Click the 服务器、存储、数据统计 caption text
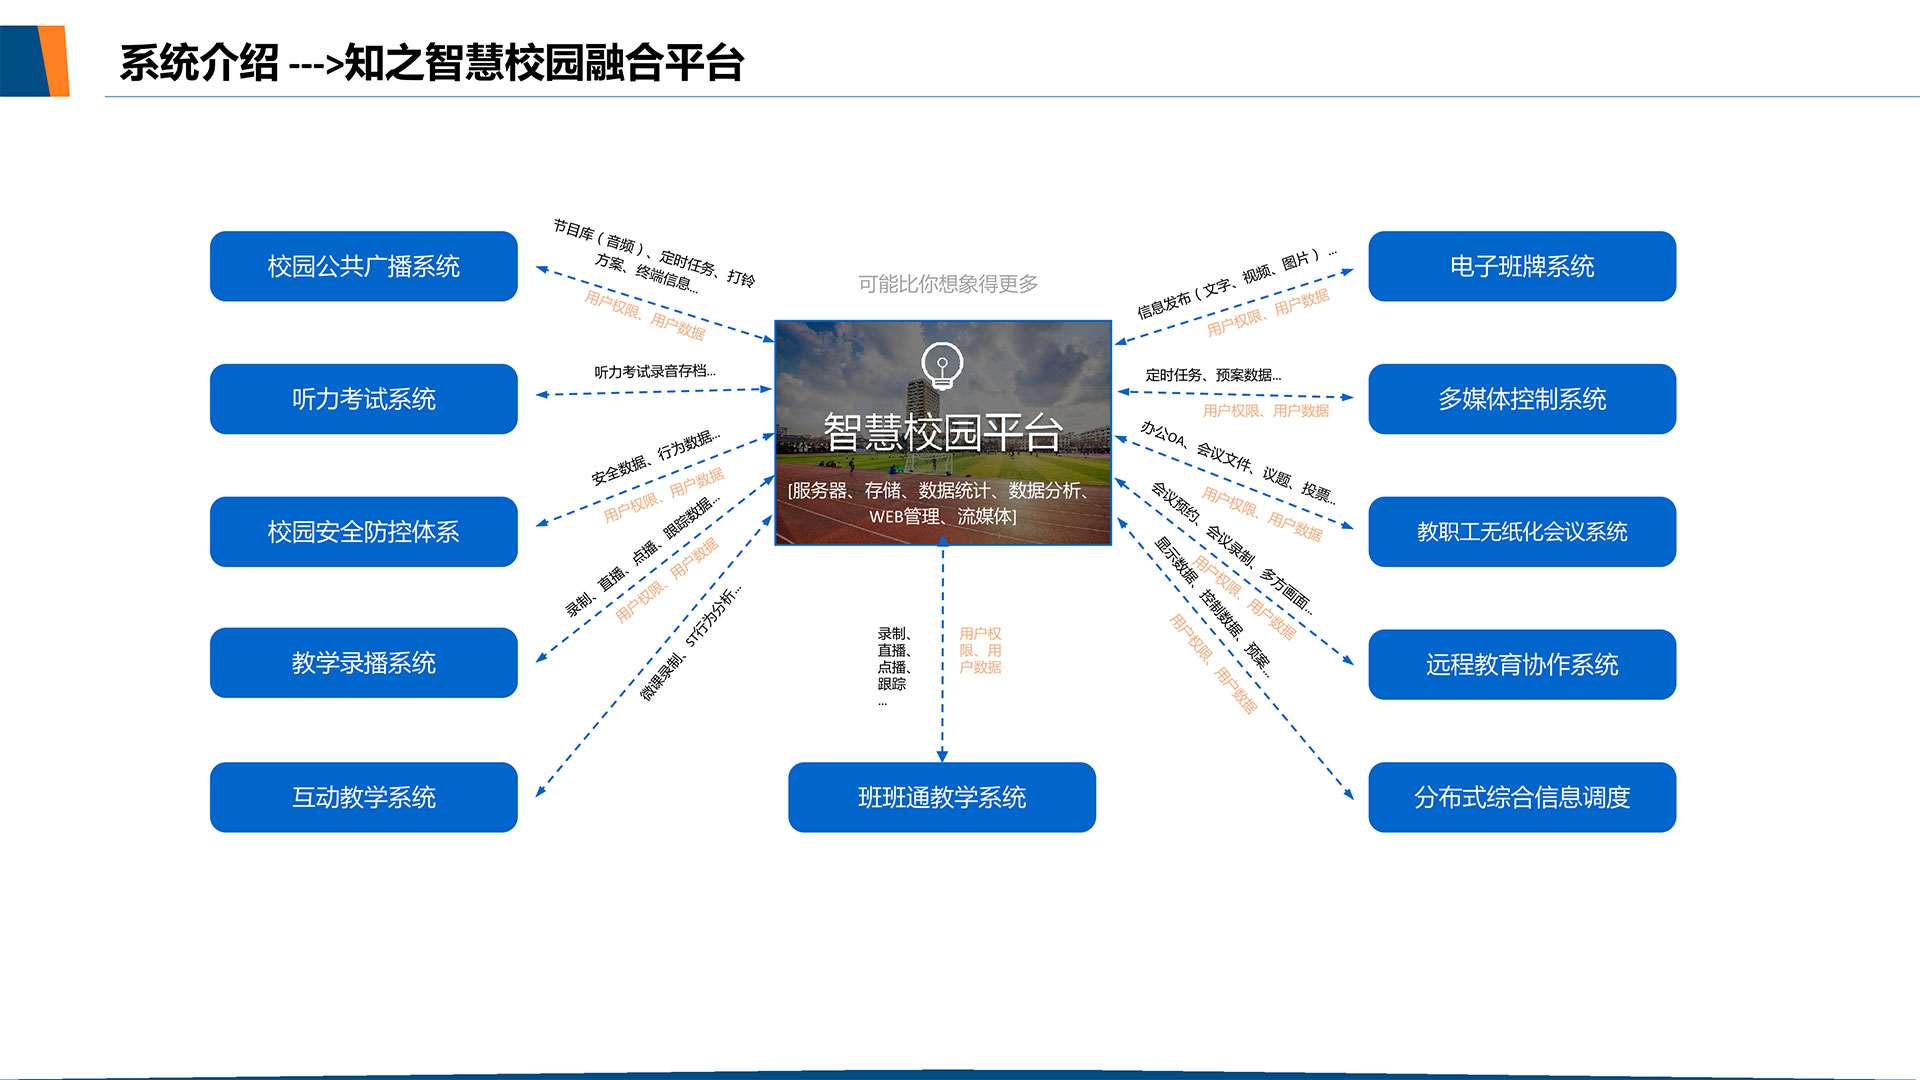The width and height of the screenshot is (1920, 1080). coord(941,503)
